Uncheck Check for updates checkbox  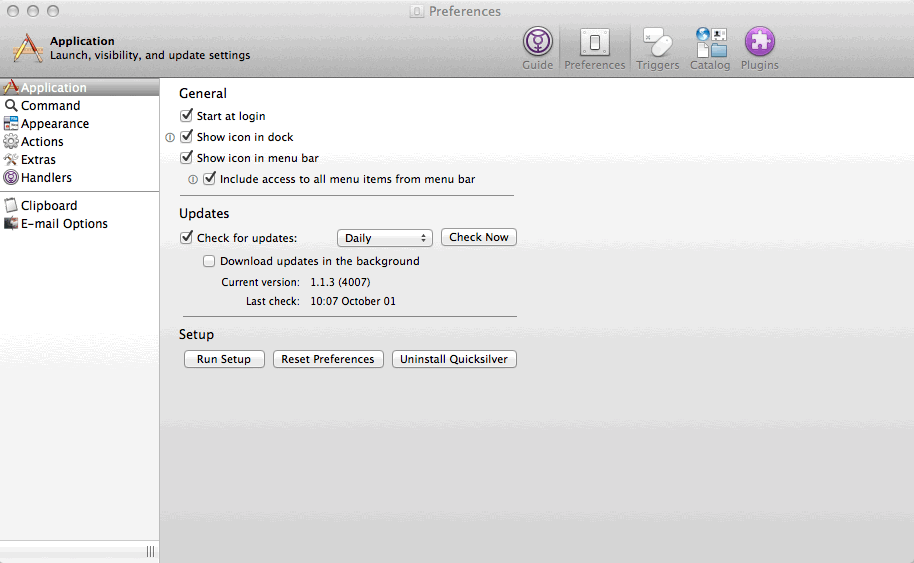pos(187,237)
